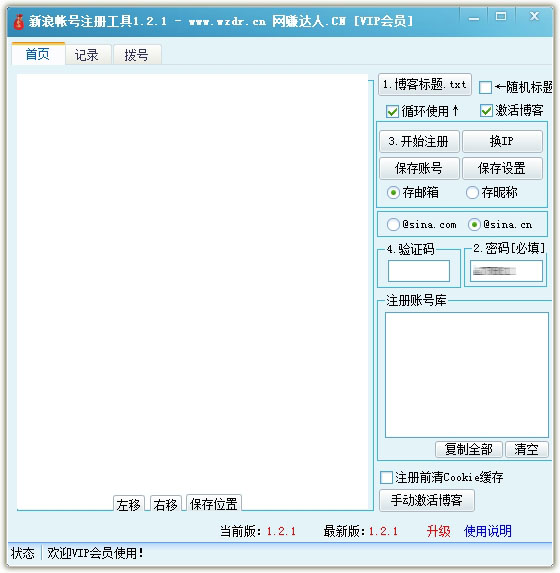Viewport: 560px width, 573px height.
Task: Click the 手动激活博客 button
Action: point(427,500)
